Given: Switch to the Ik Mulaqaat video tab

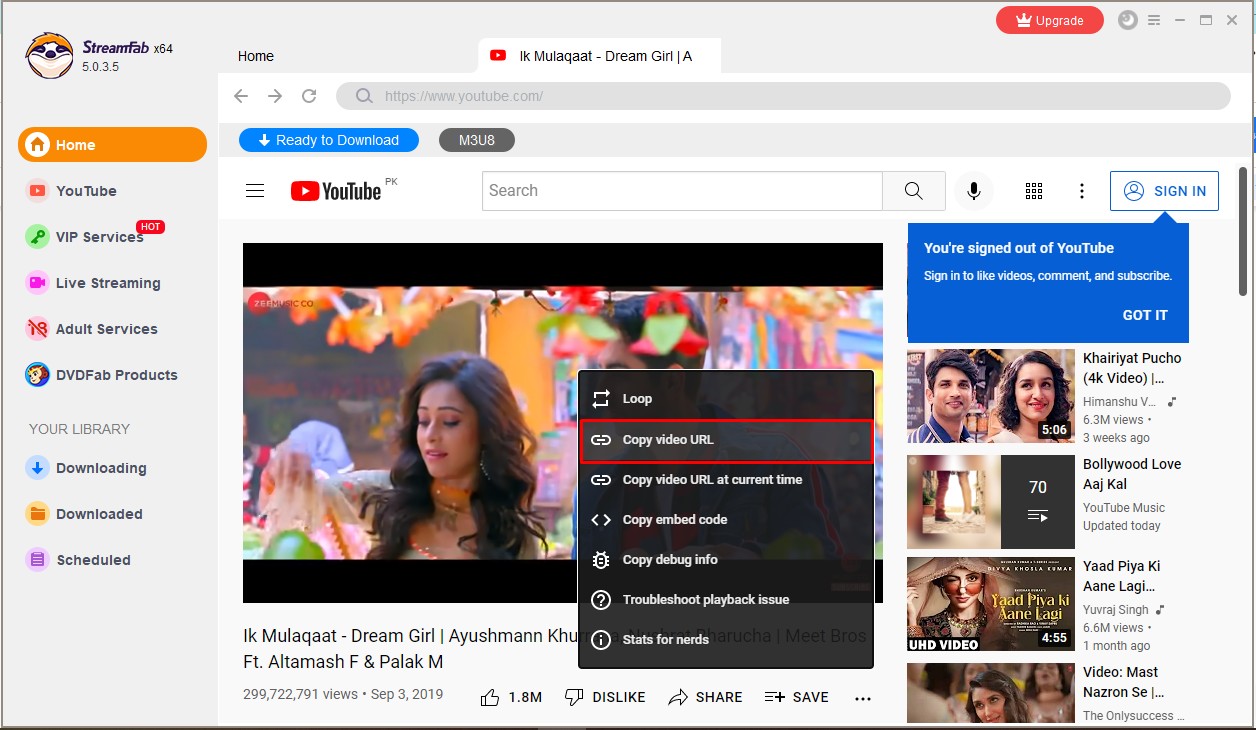Looking at the screenshot, I should [600, 56].
